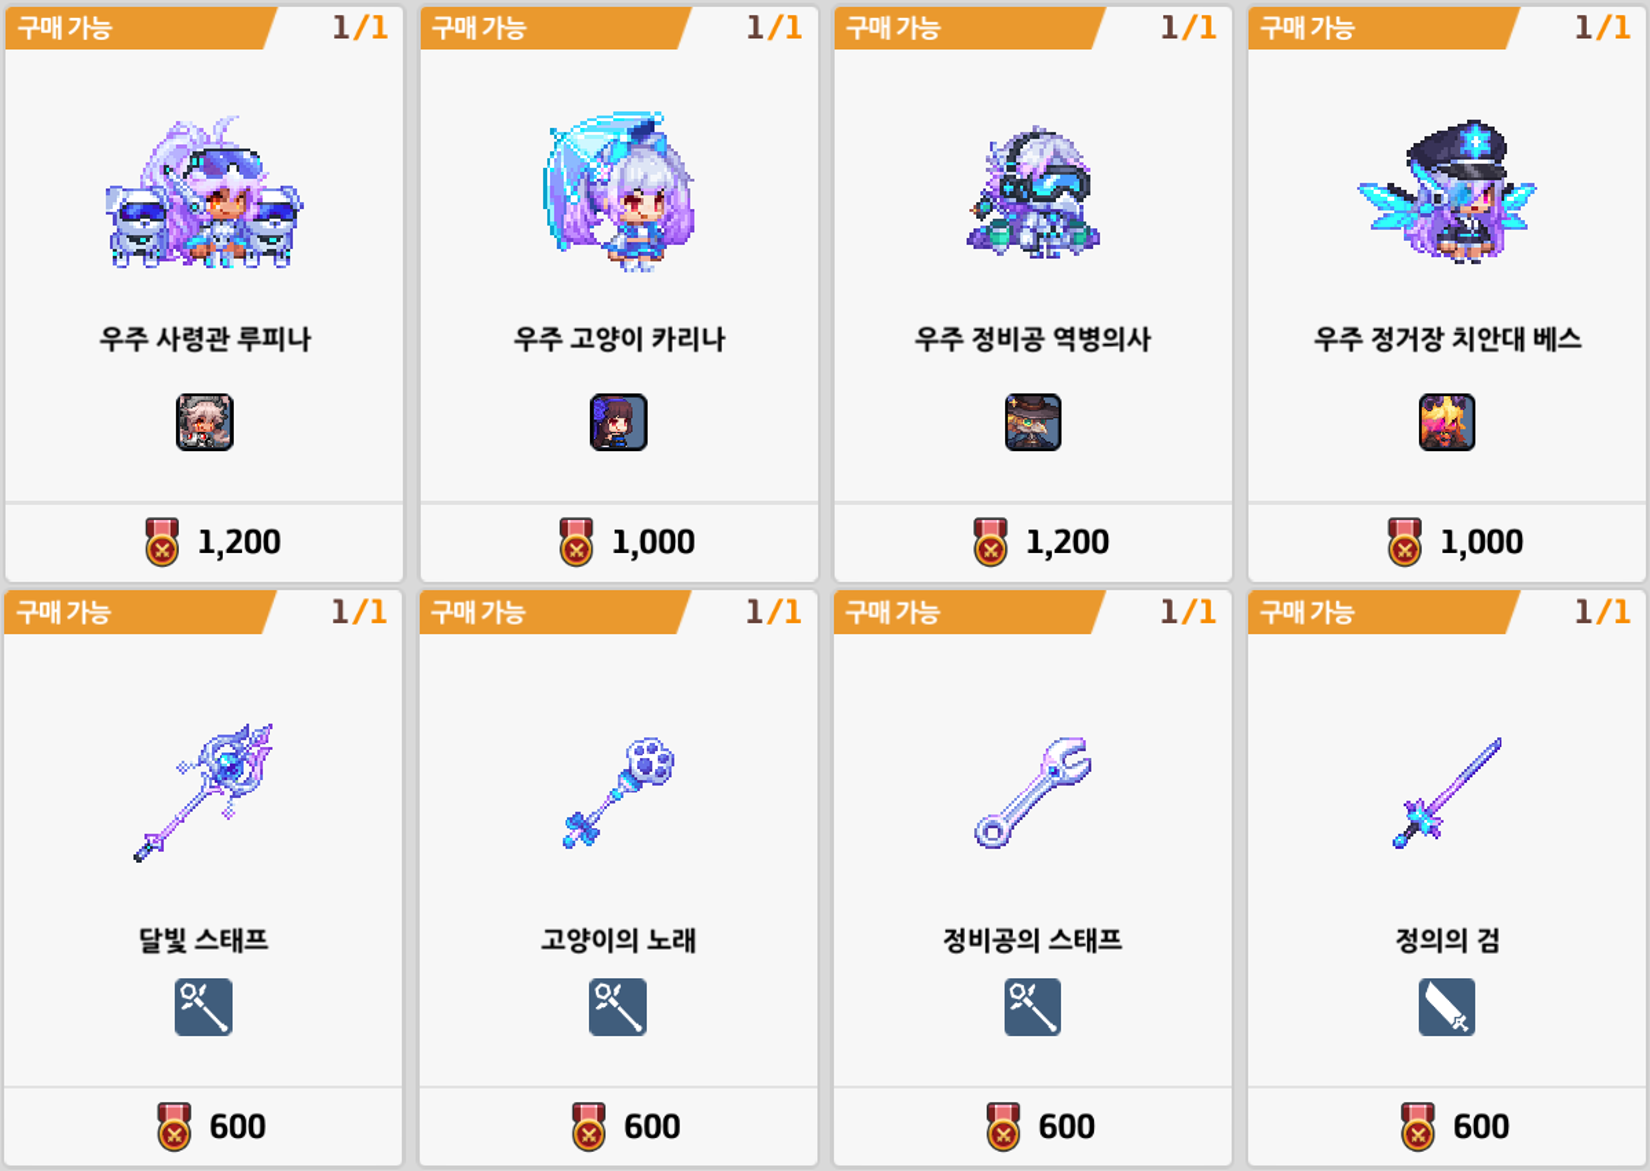
Task: Select the 우주 정비공 역병의사 costume image
Action: coord(1033,193)
